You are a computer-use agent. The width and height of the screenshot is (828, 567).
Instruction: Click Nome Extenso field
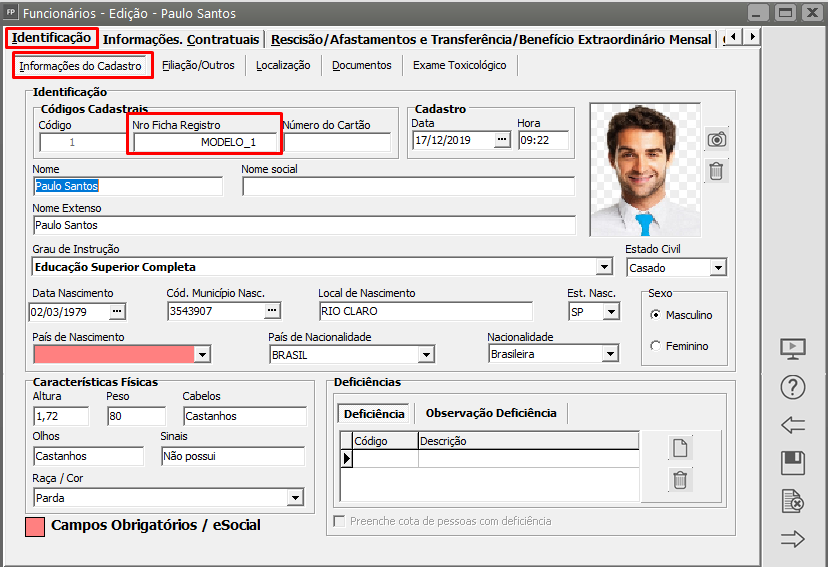(304, 225)
